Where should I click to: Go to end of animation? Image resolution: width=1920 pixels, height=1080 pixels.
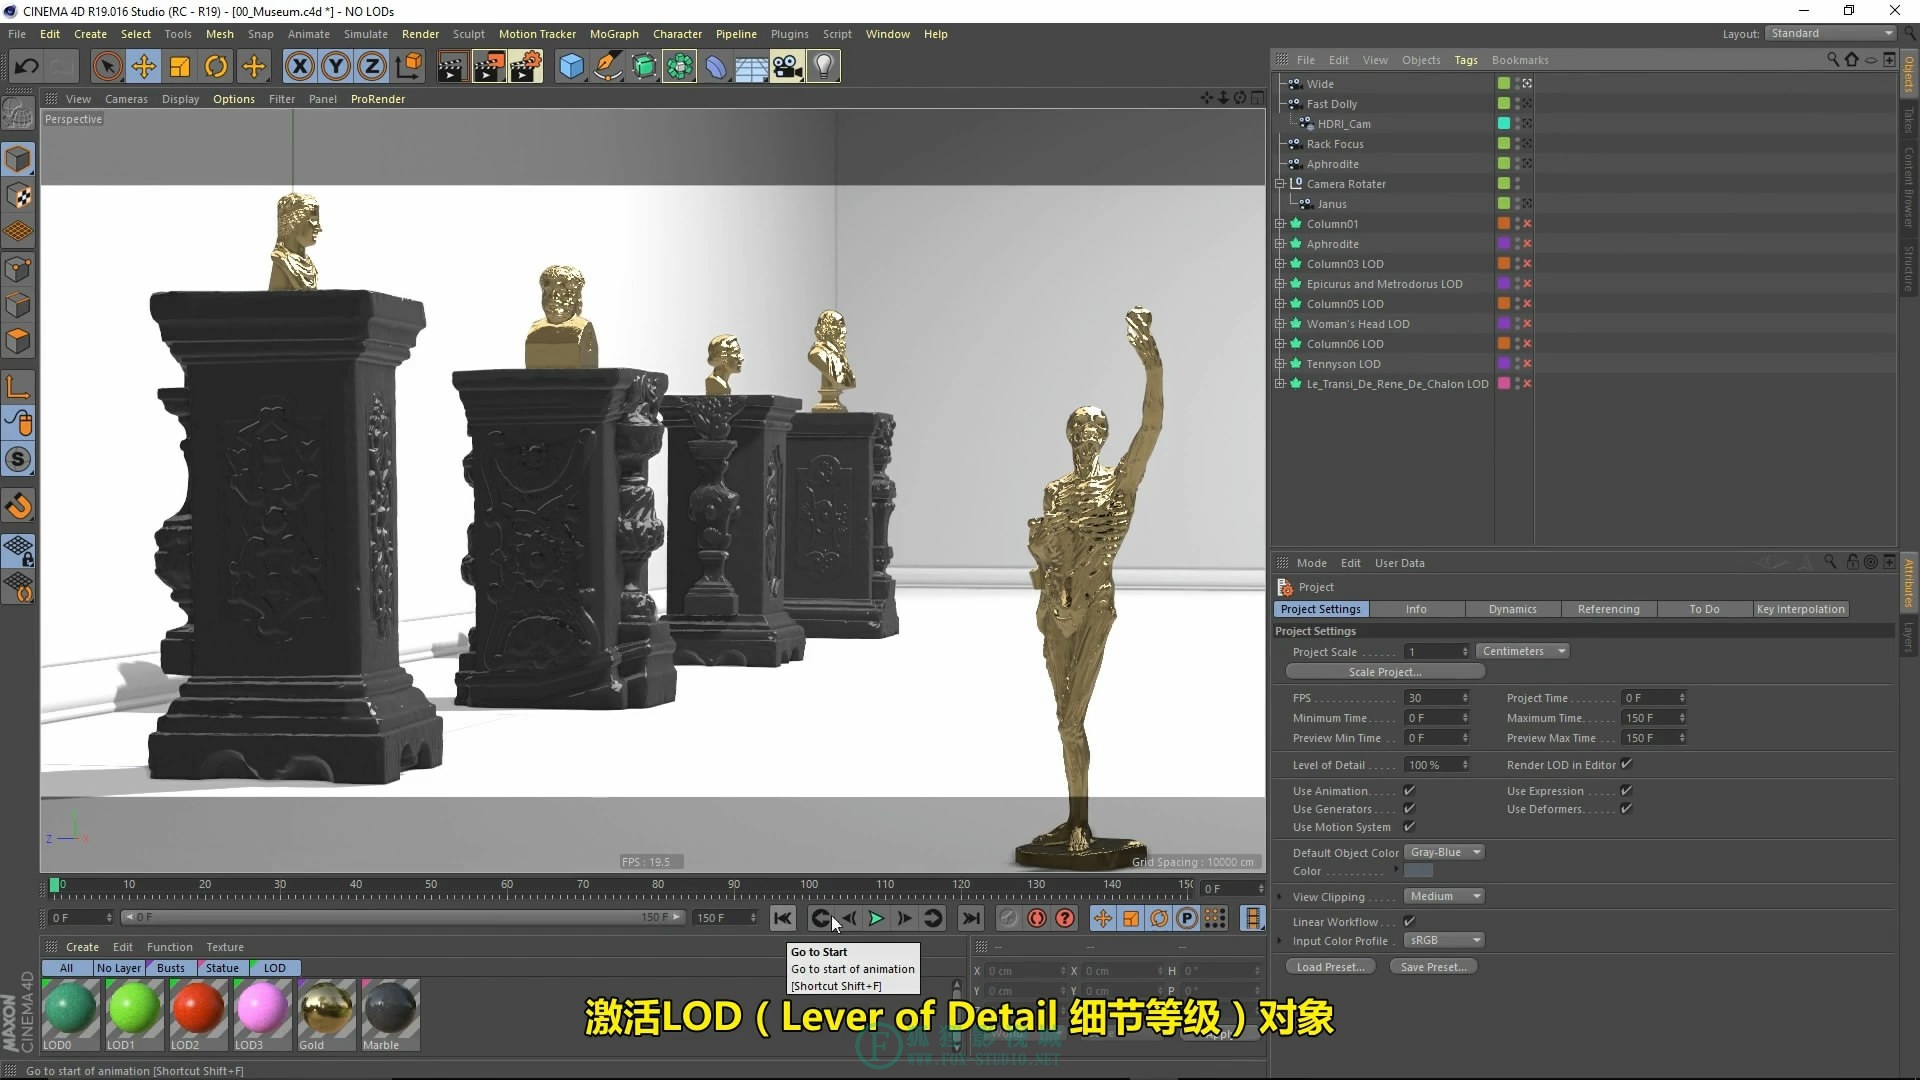[970, 918]
